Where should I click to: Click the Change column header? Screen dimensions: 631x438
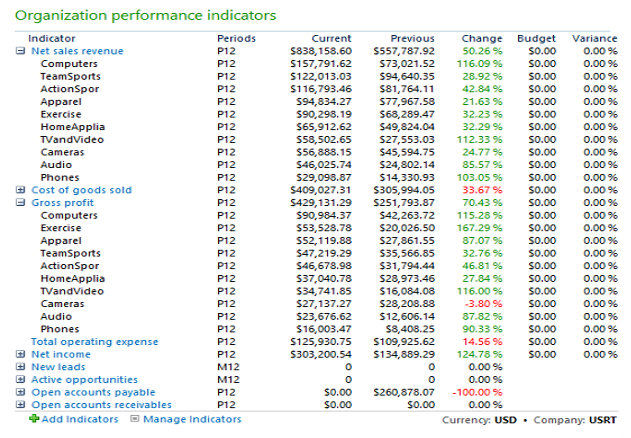click(x=482, y=38)
